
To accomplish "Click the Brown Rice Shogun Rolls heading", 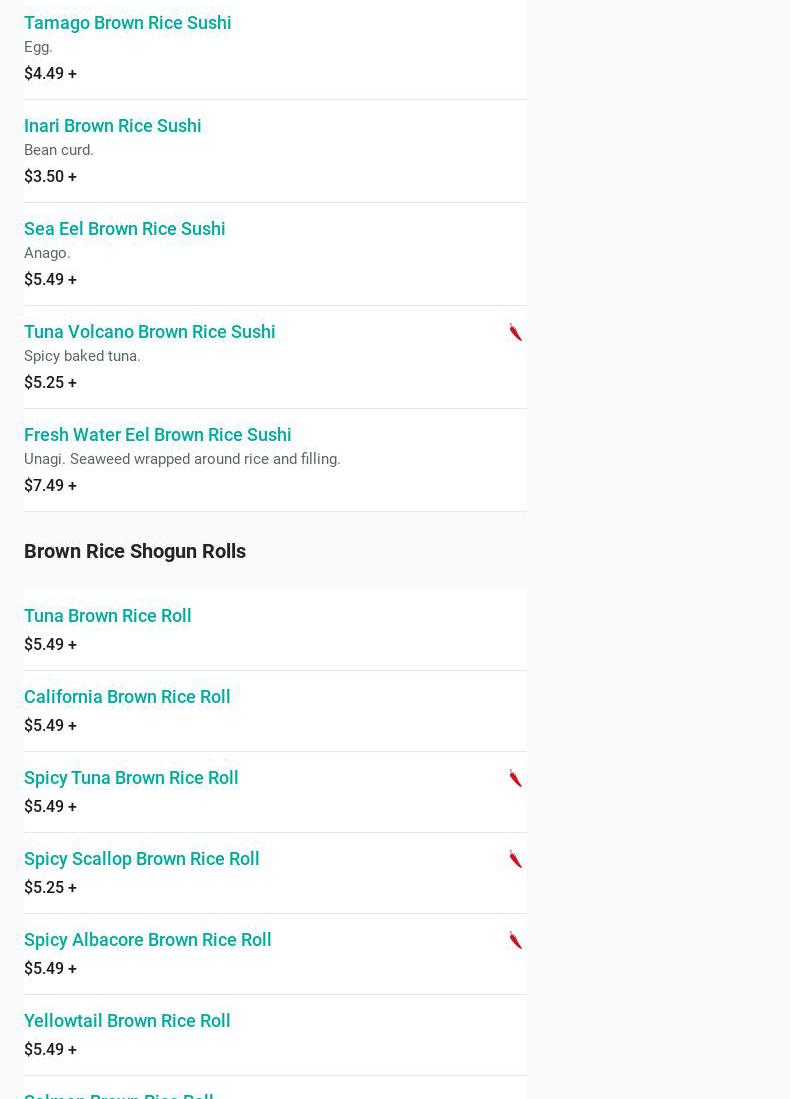I will point(135,551).
